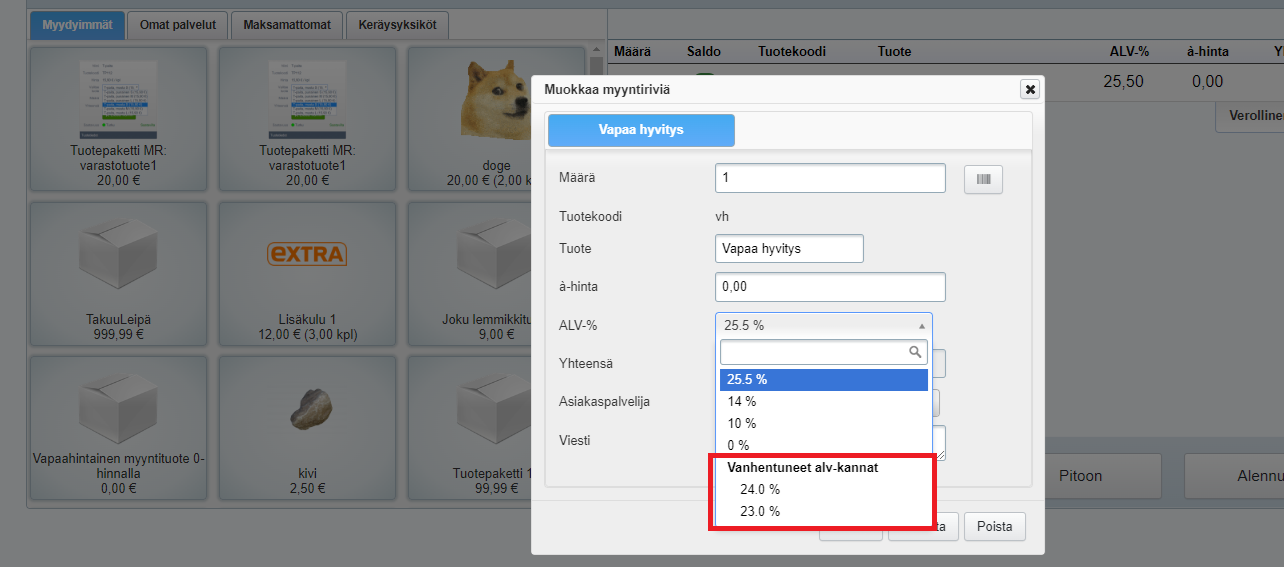1284x567 pixels.
Task: Click the Vapaa hyvitys tab header
Action: 641,130
